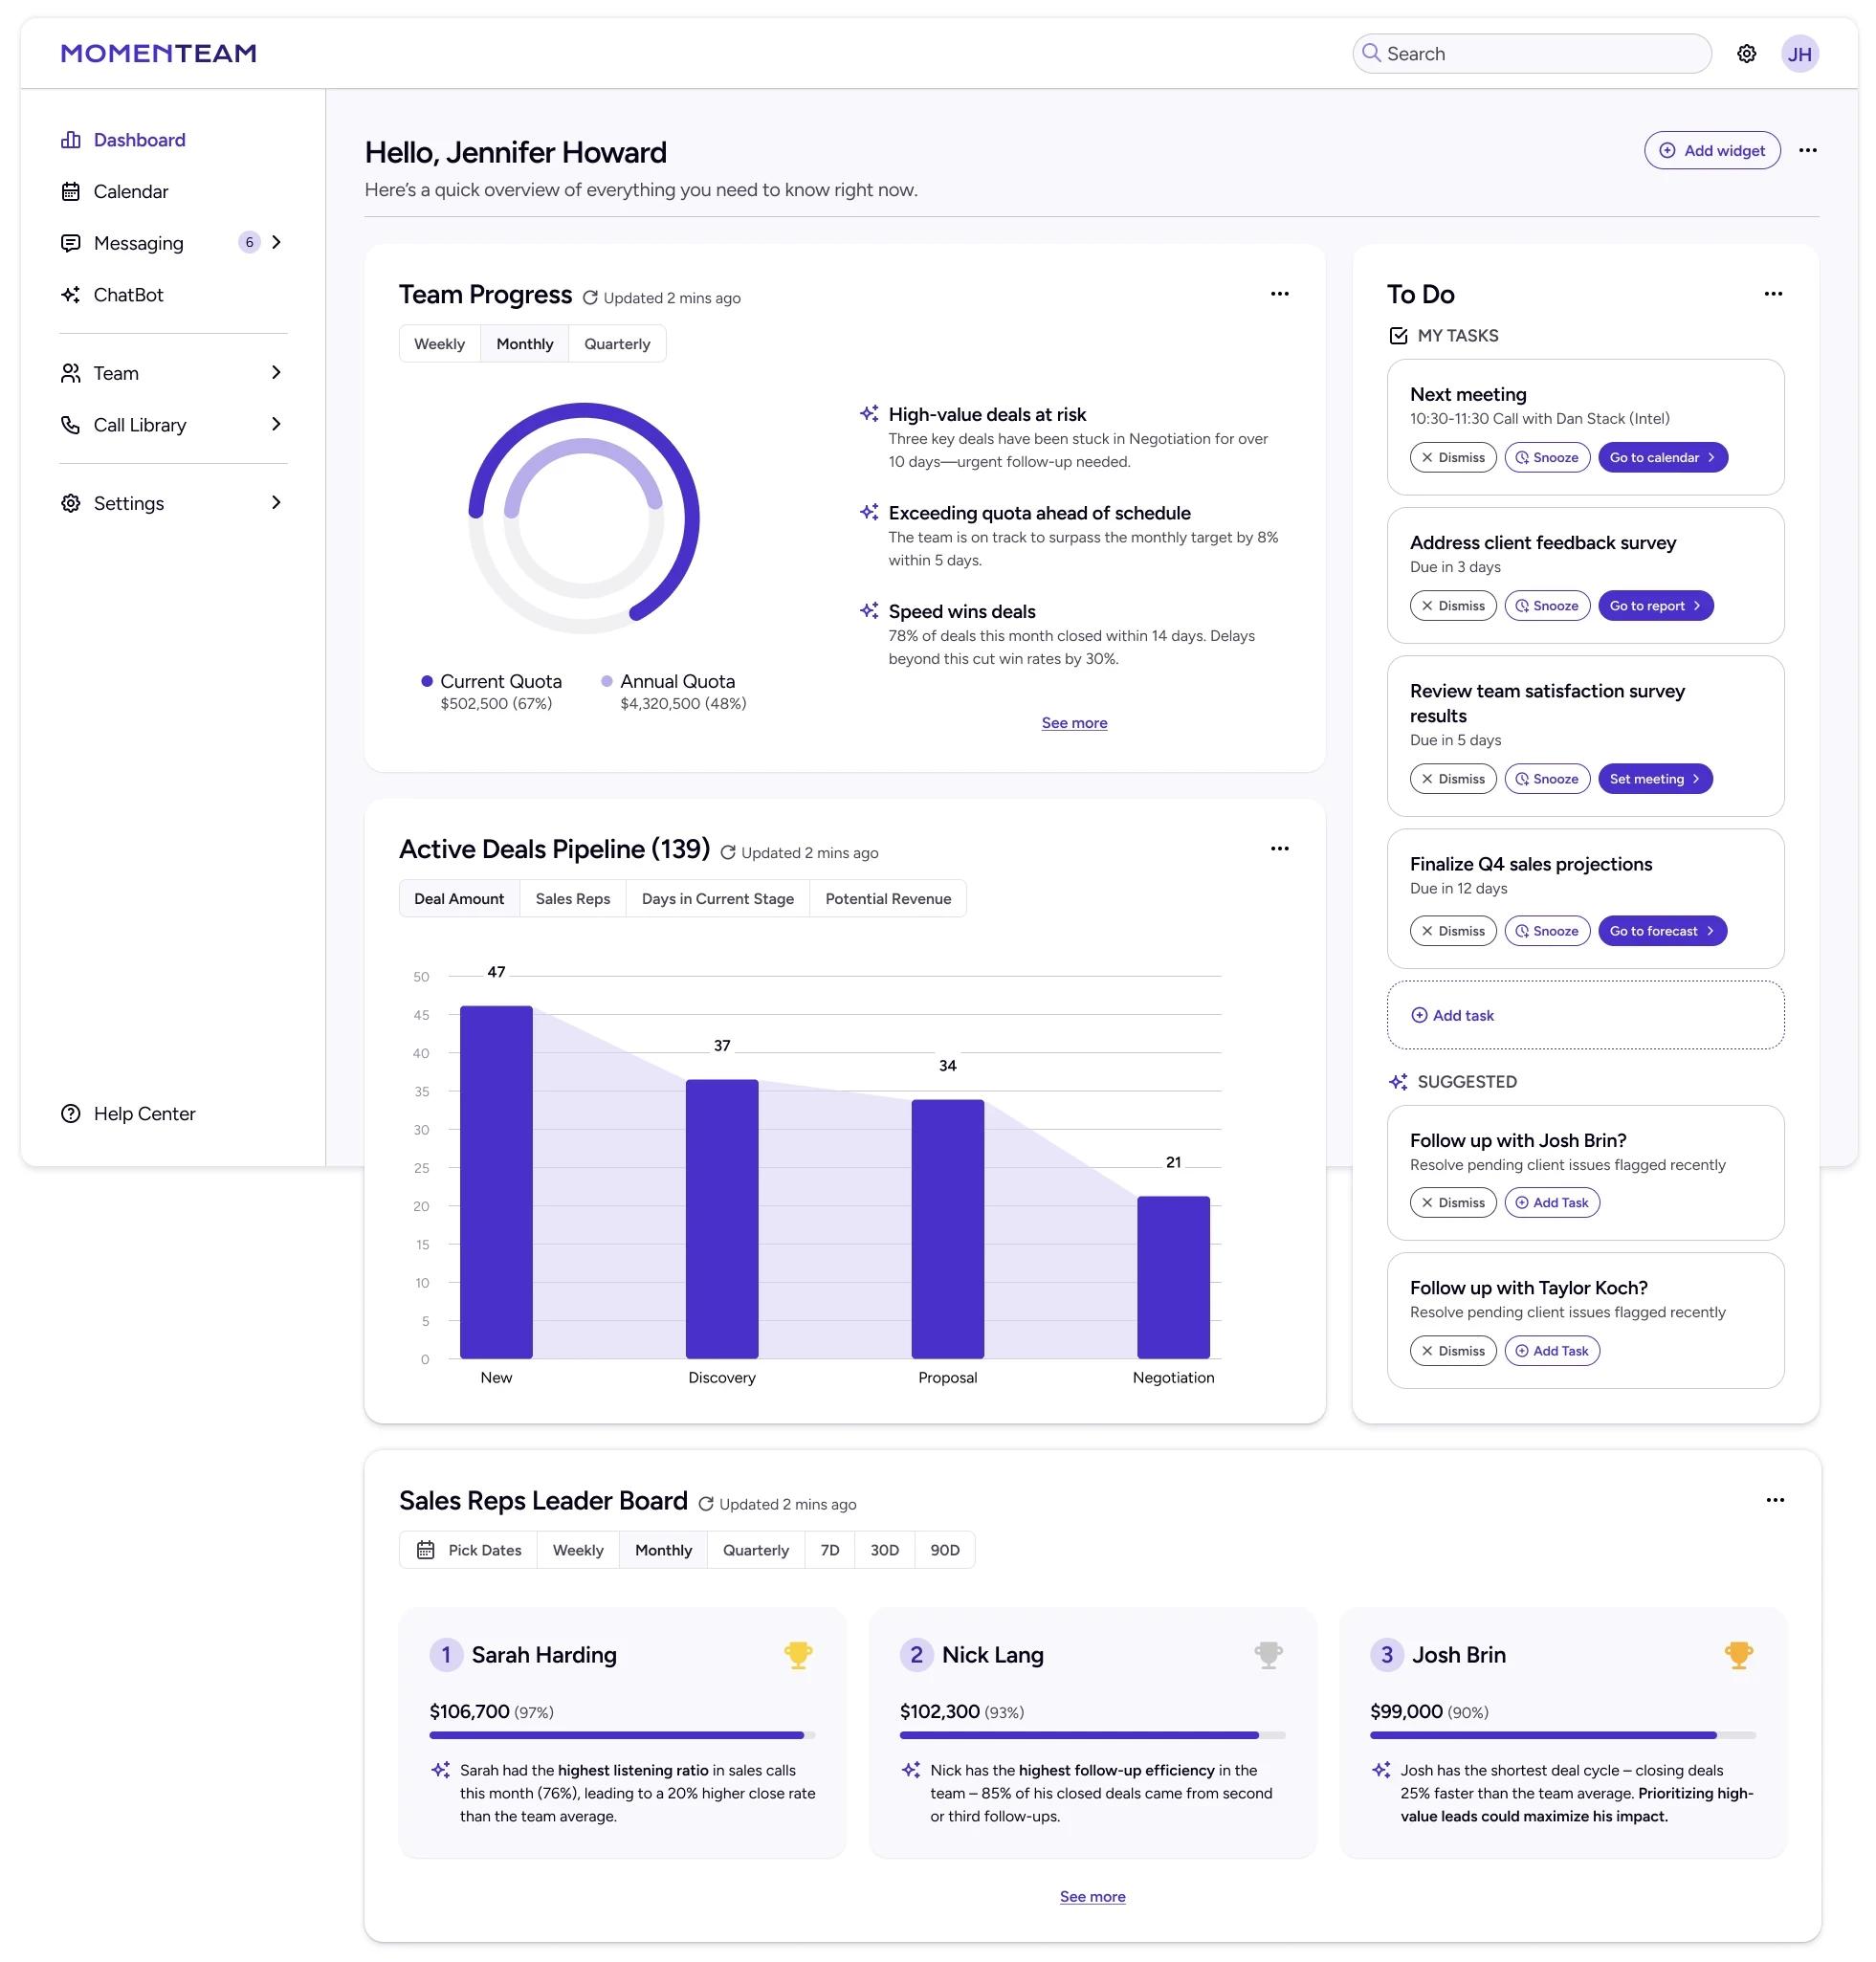
Task: Open the ChatBot sparkle icon in sidebar
Action: tap(71, 295)
